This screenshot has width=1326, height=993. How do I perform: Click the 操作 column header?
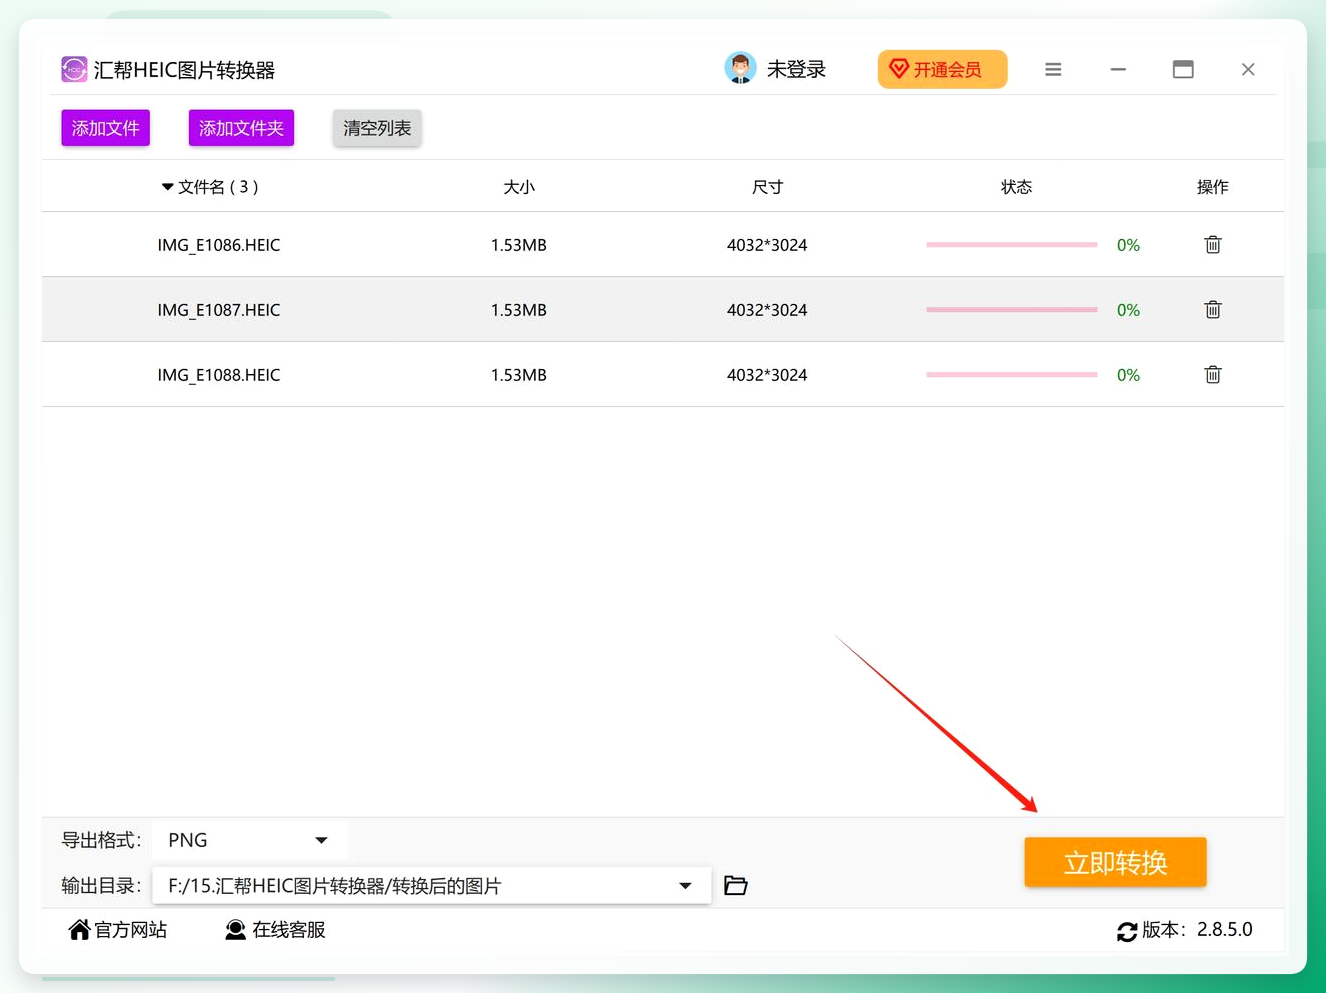[x=1212, y=187]
